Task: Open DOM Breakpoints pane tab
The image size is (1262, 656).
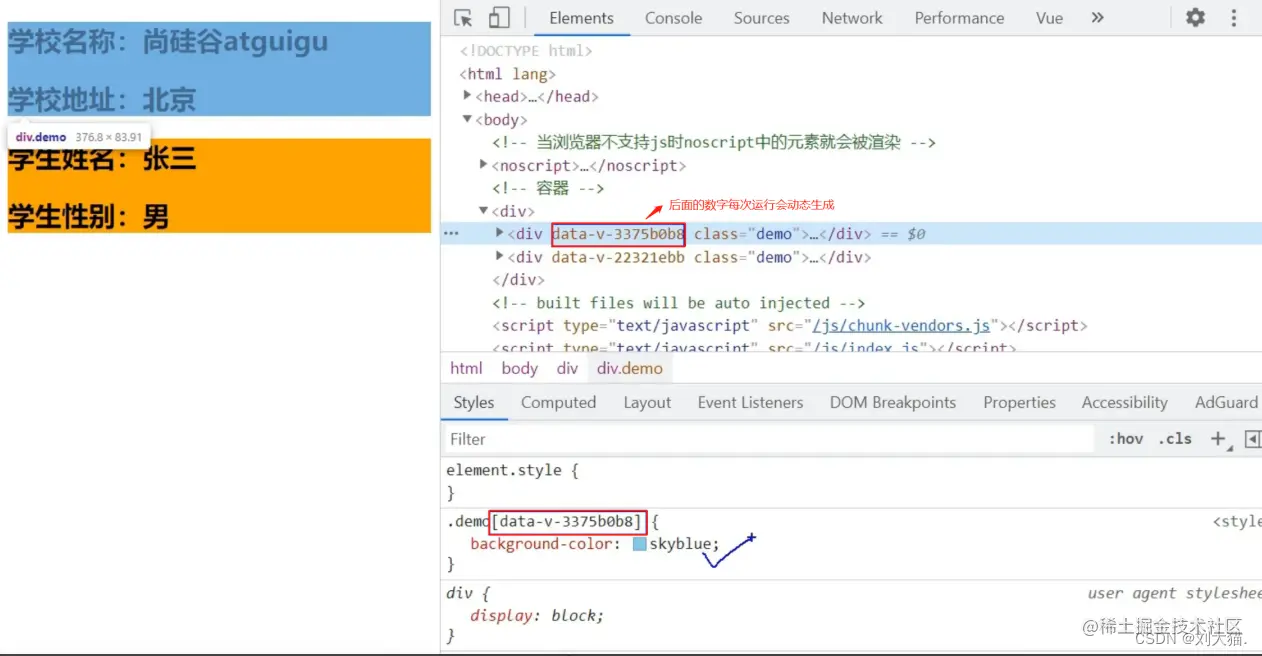Action: point(892,402)
